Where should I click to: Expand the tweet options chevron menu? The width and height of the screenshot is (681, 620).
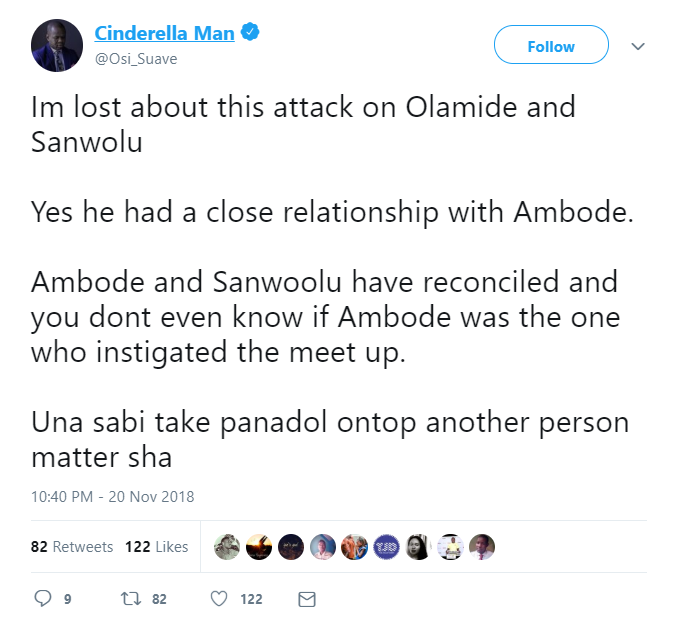pos(639,46)
